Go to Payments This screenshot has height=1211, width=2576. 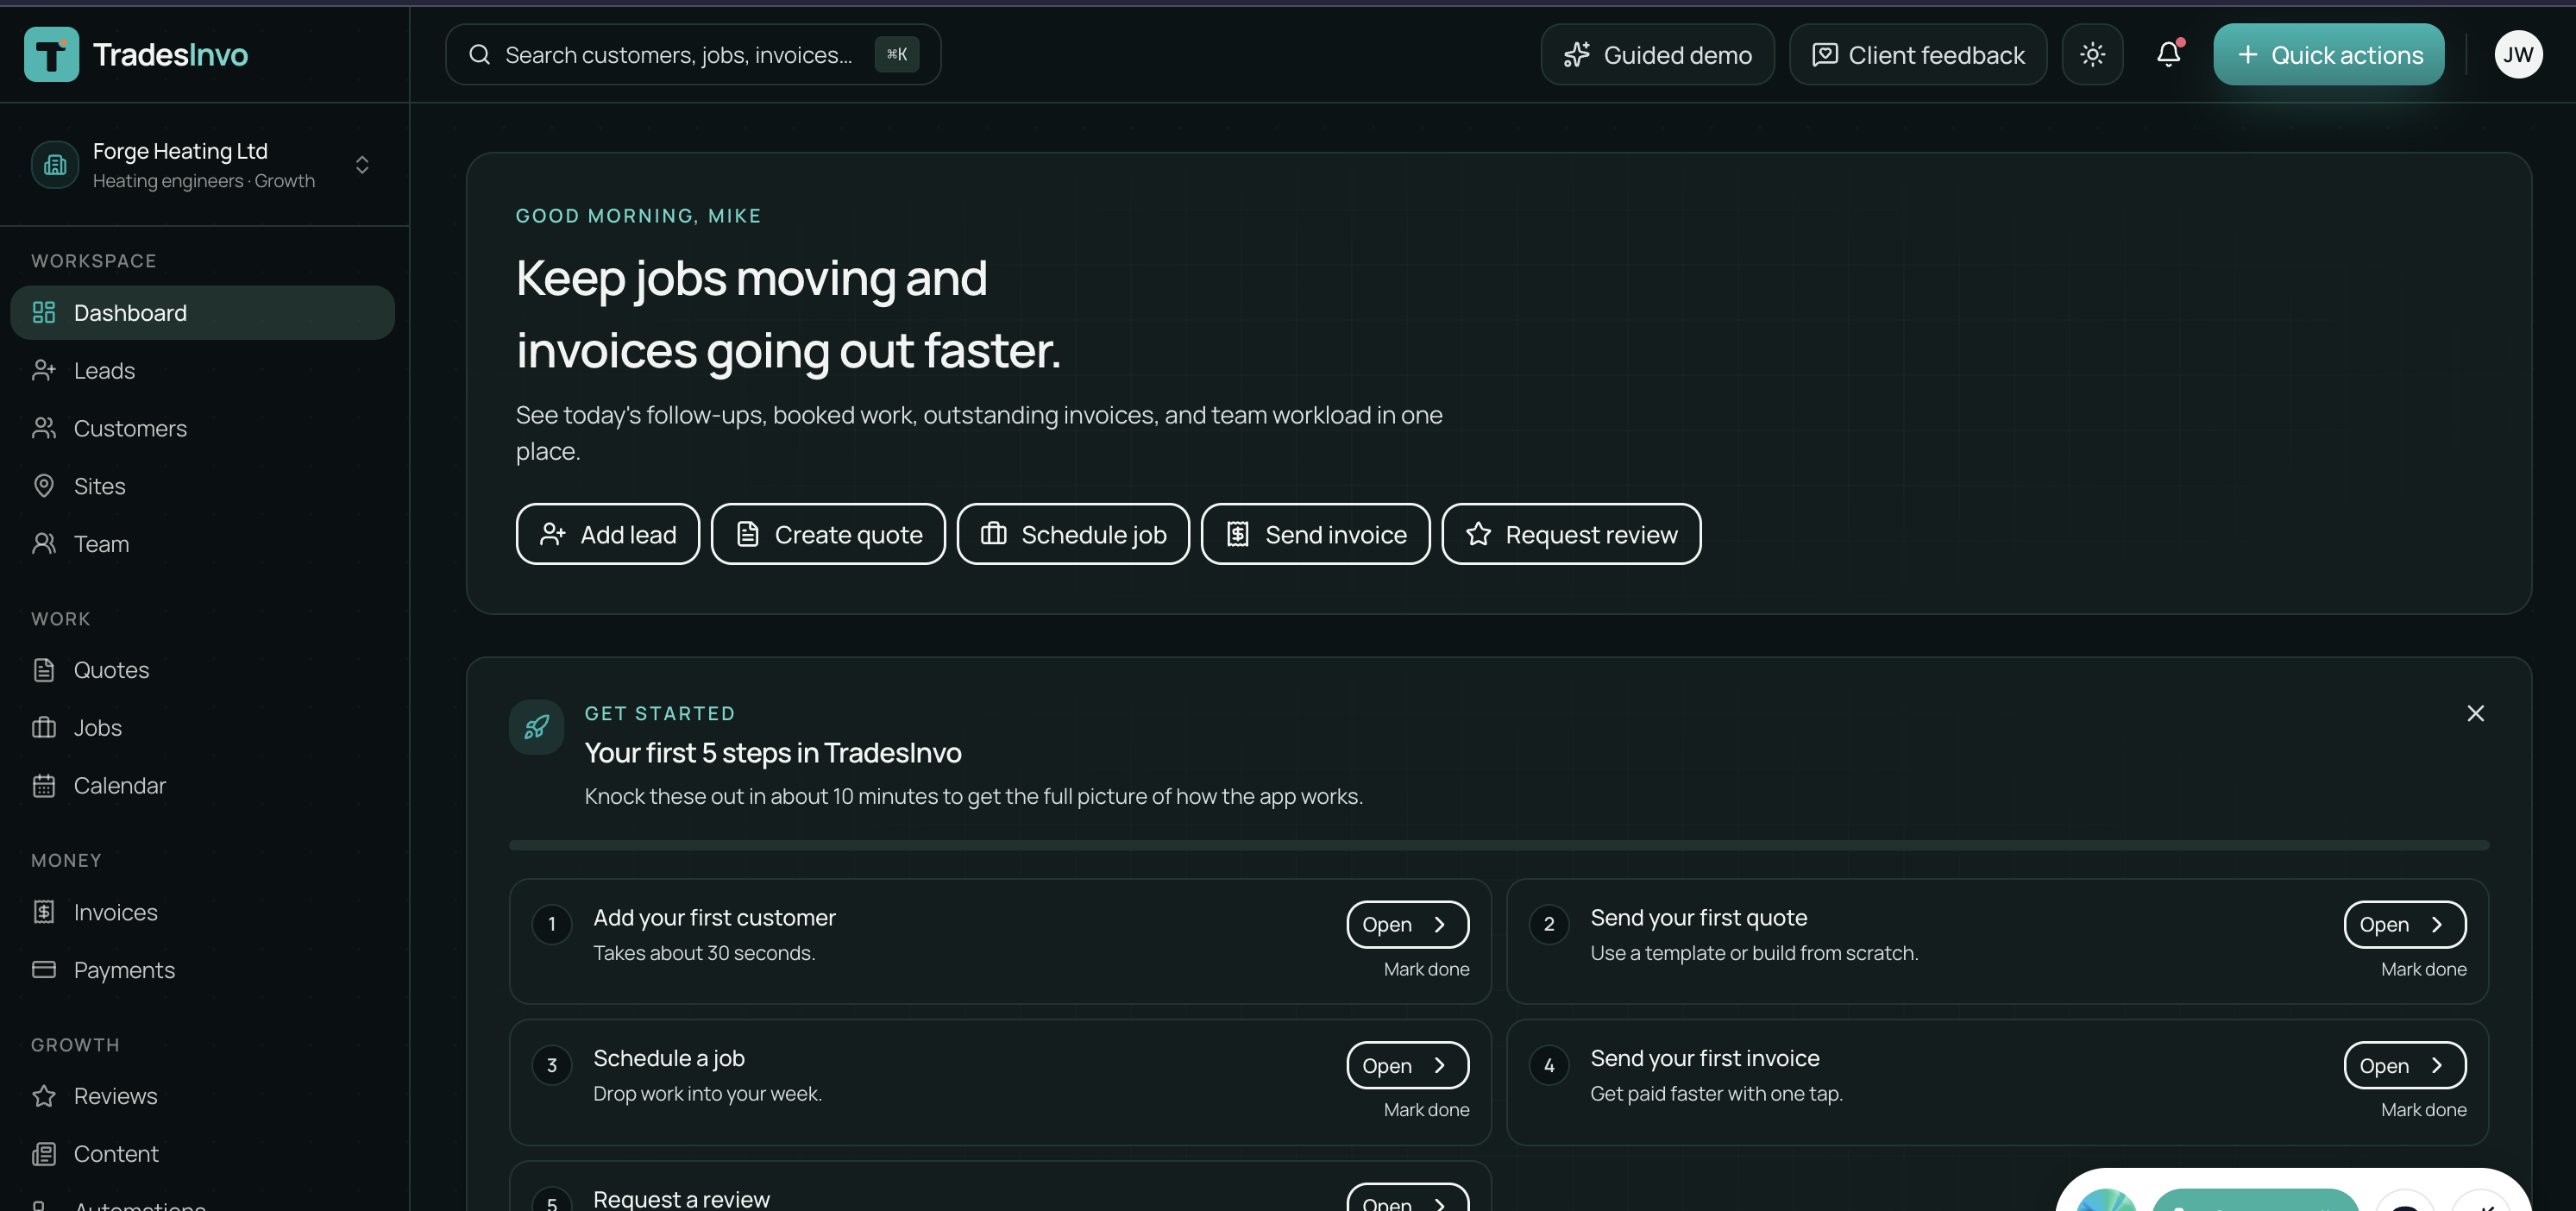203,970
